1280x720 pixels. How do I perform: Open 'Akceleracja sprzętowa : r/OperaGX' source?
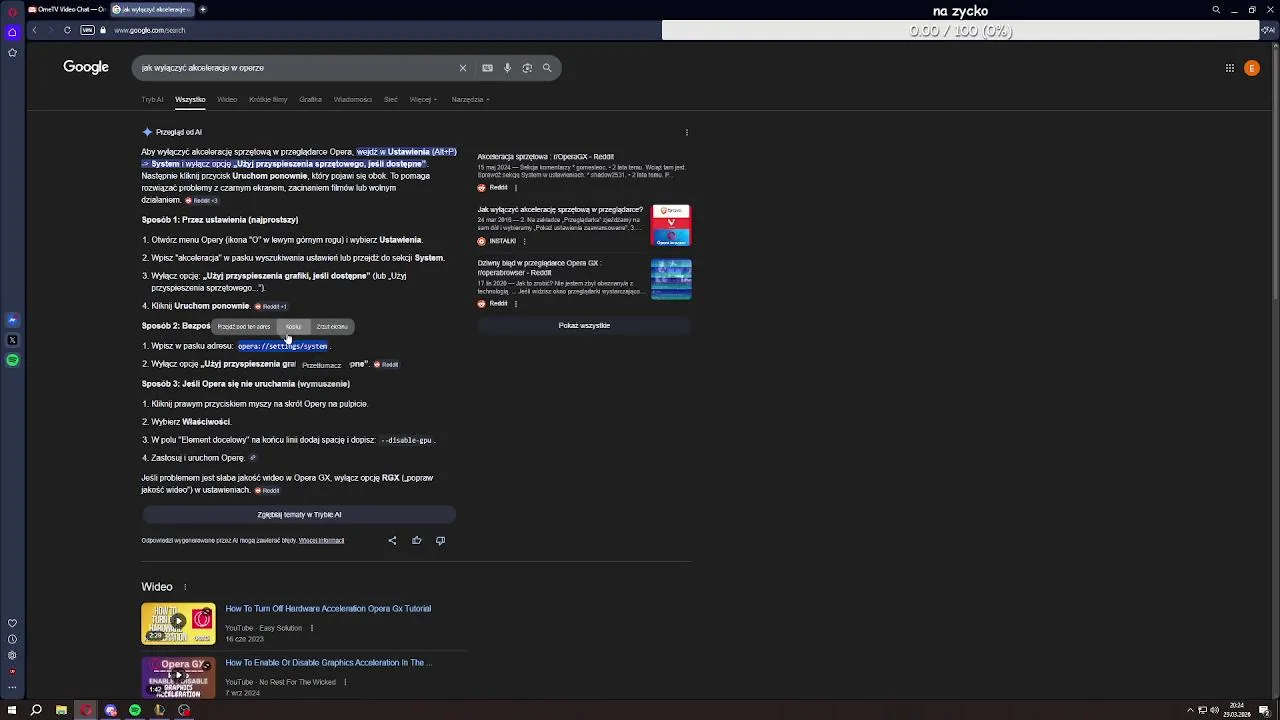[x=545, y=157]
